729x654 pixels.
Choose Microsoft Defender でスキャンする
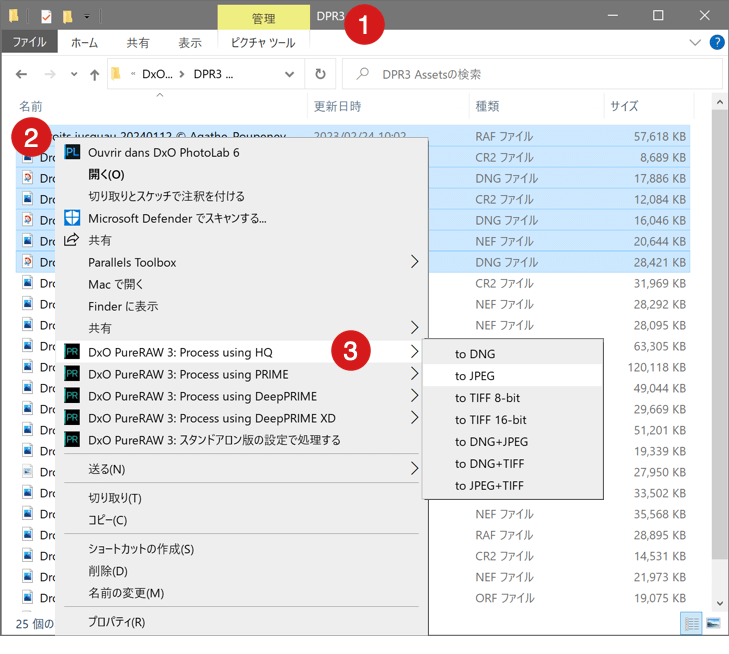241,218
